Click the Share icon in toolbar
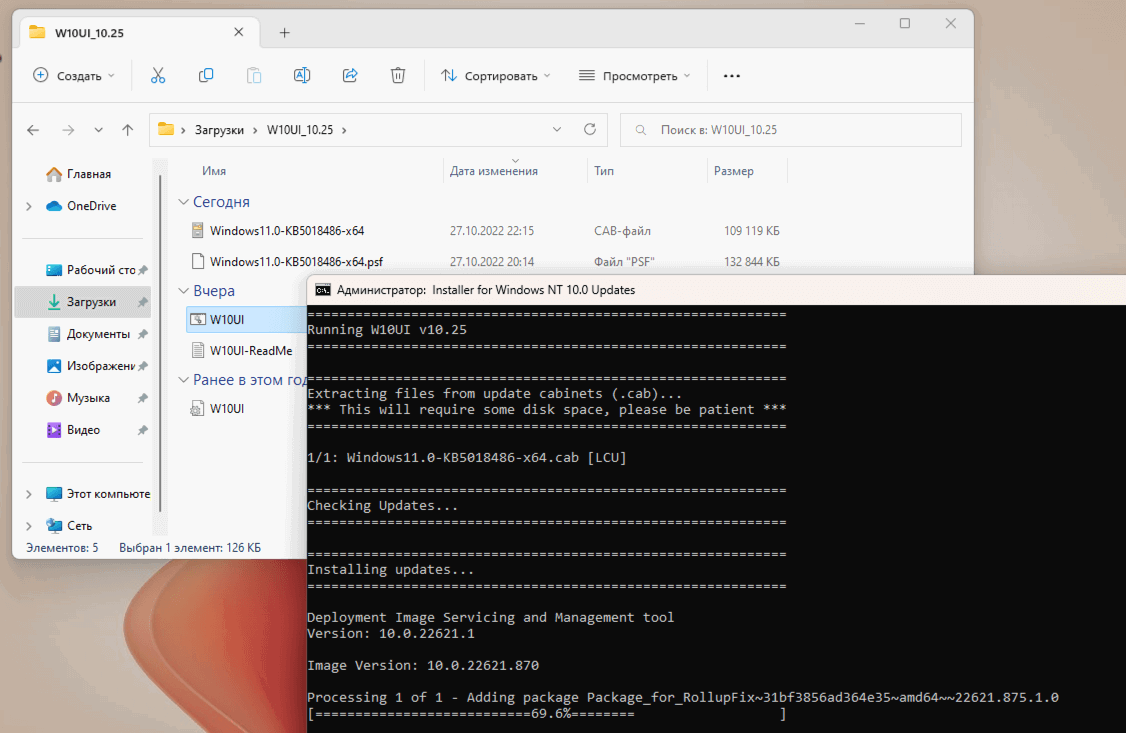This screenshot has height=733, width=1126. point(350,75)
